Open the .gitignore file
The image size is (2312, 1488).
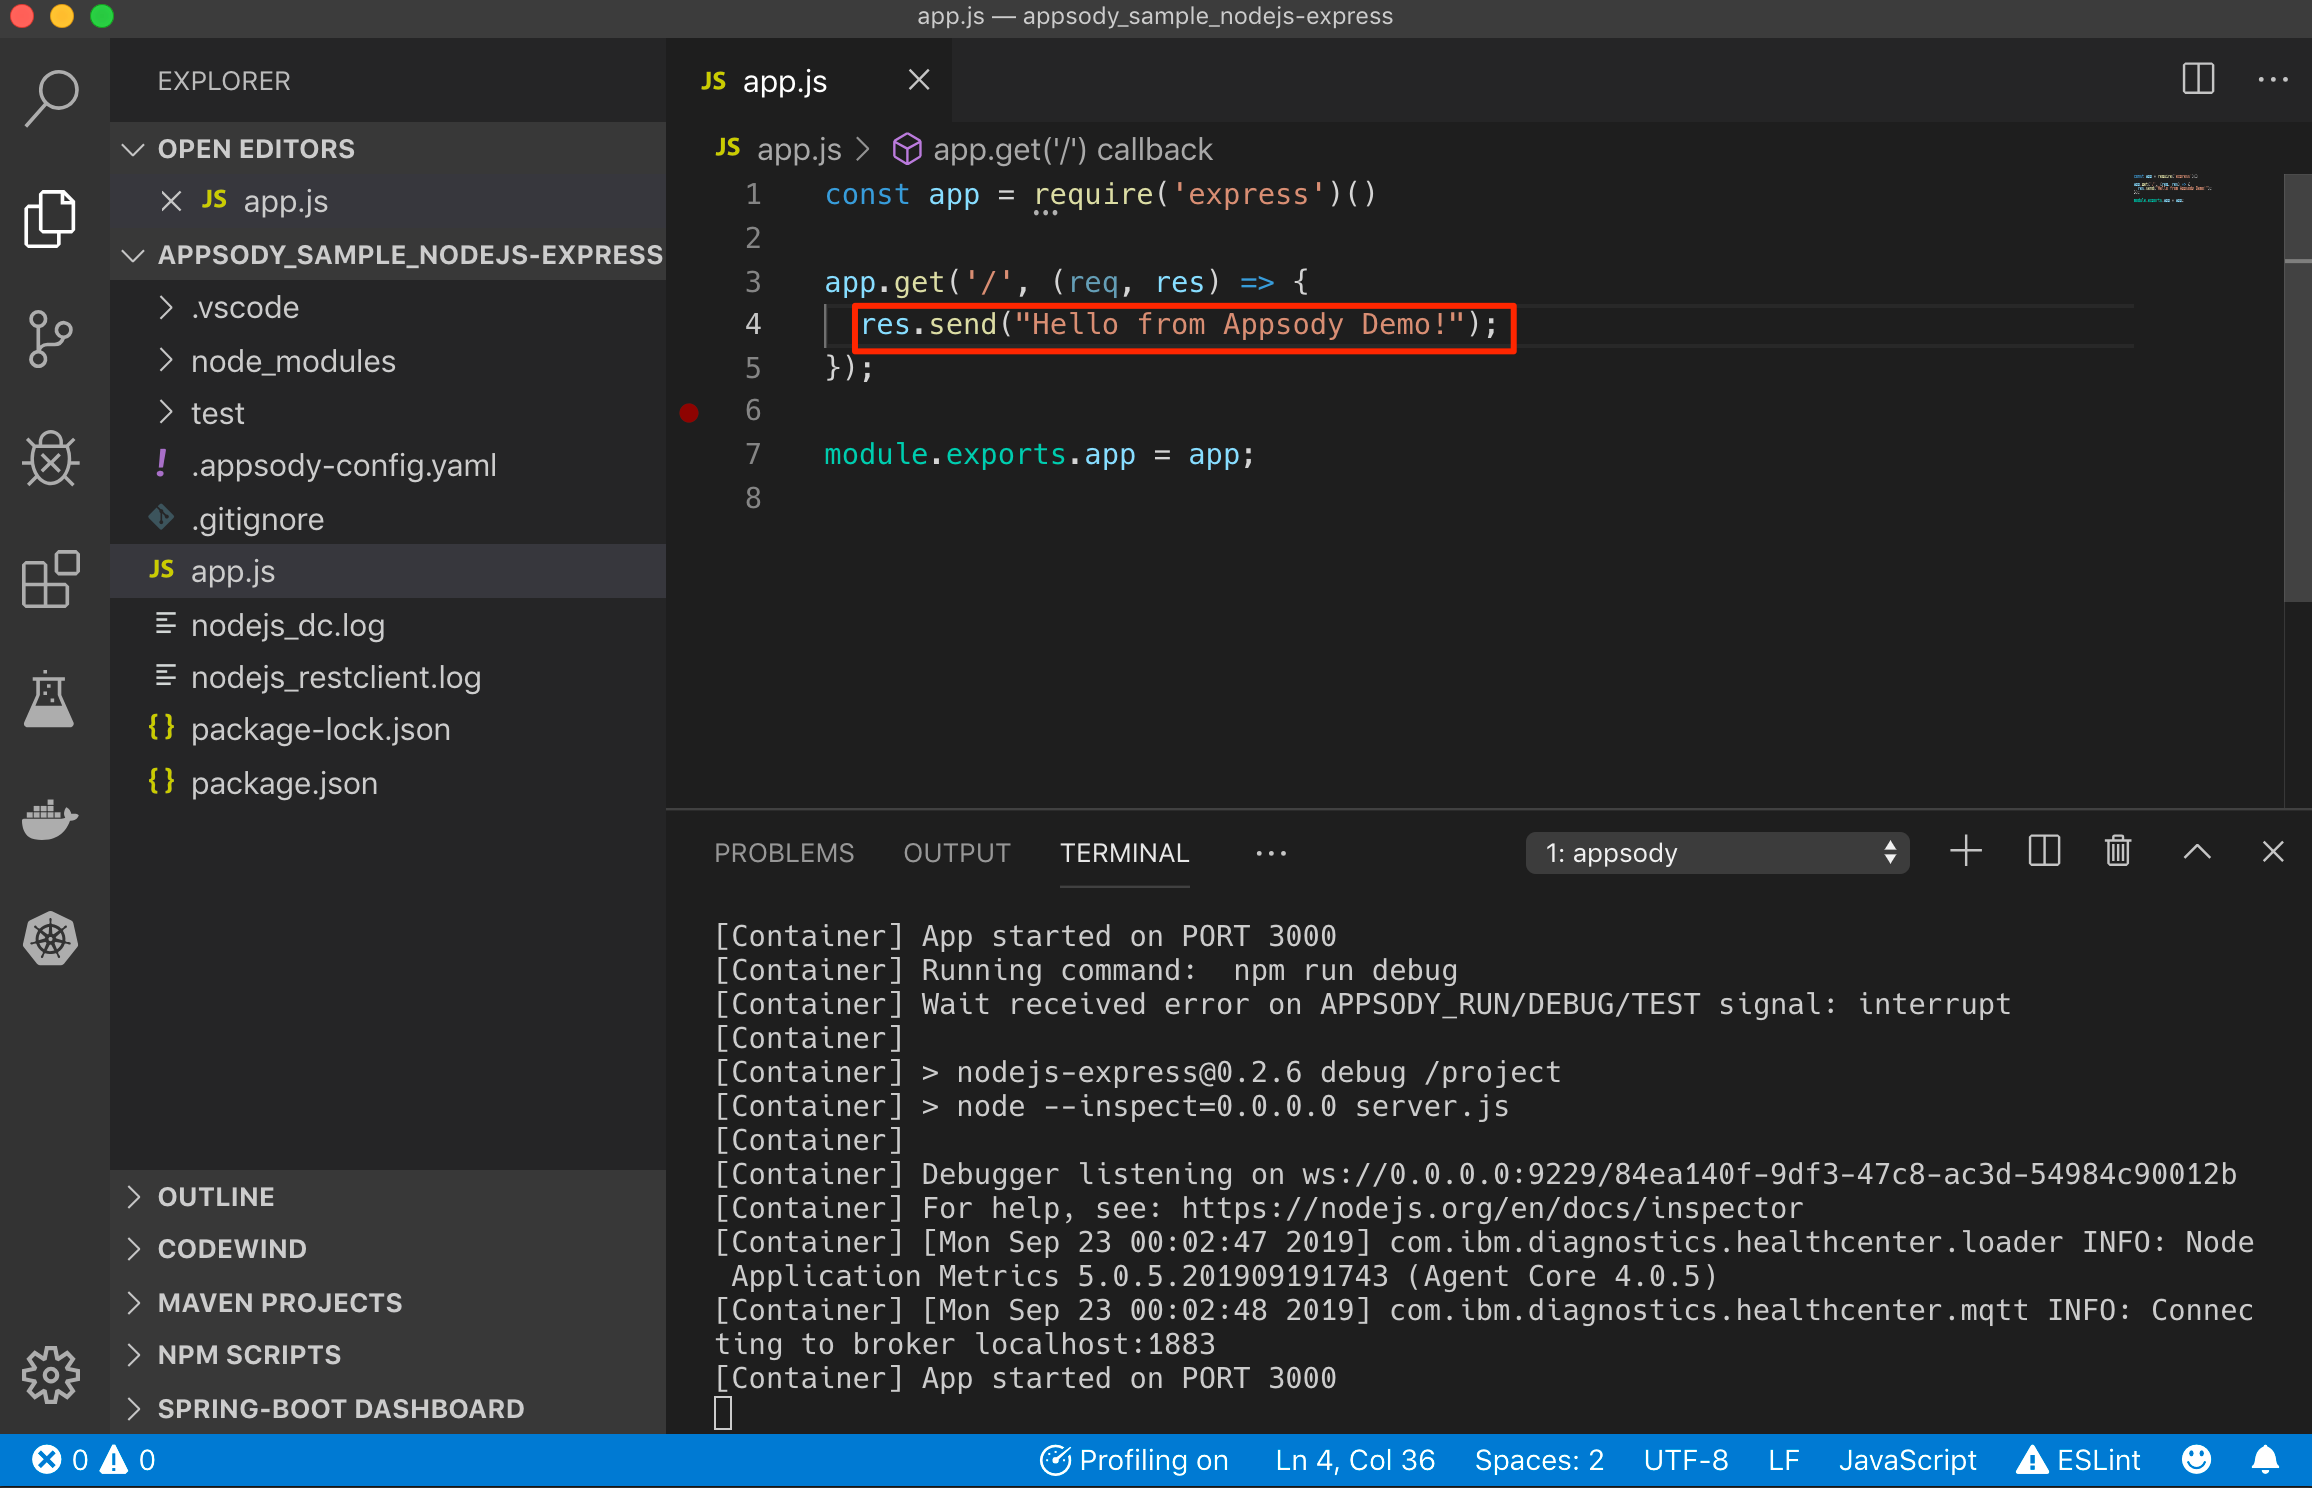click(x=388, y=519)
